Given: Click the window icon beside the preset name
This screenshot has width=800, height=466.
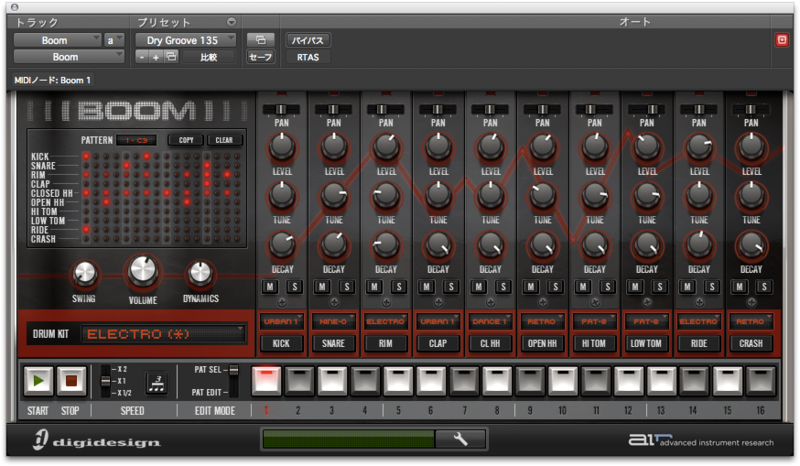Looking at the screenshot, I should coord(260,40).
